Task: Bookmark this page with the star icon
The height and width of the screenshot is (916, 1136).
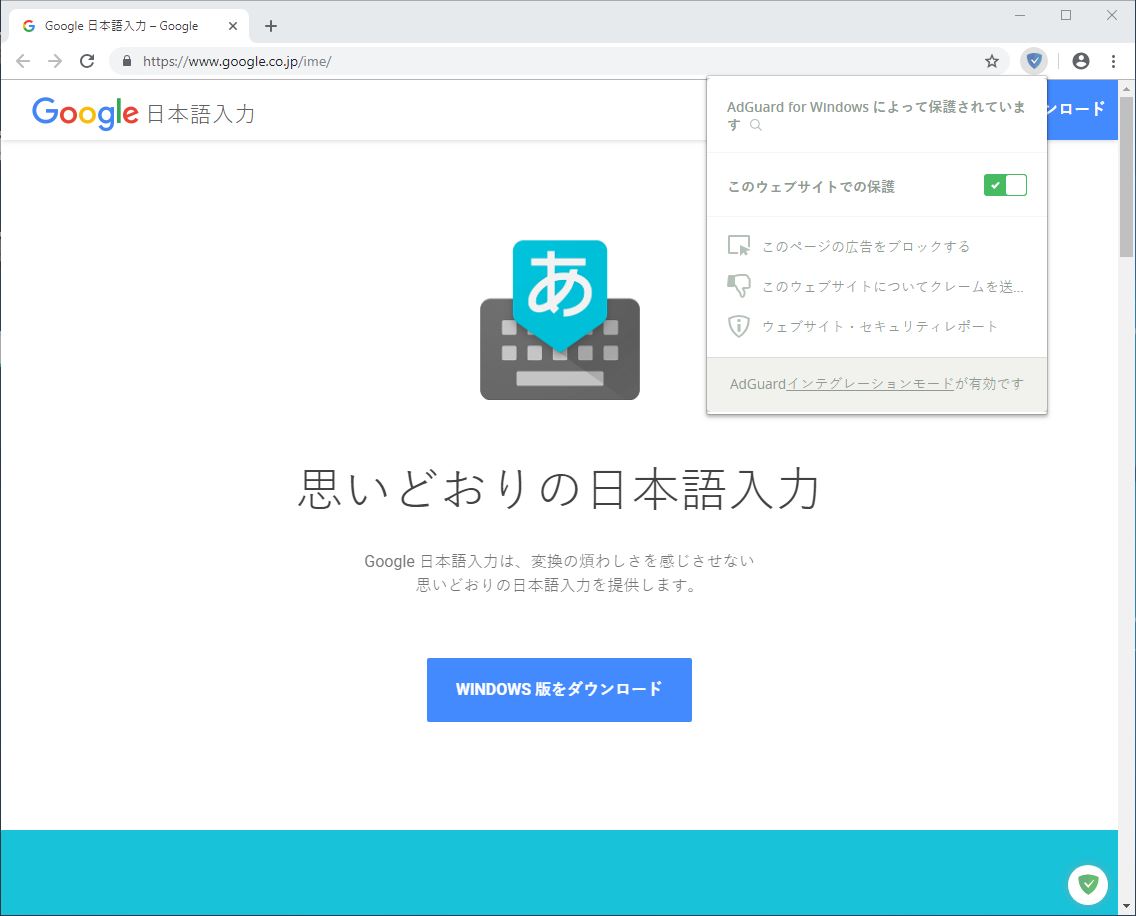Action: 992,61
